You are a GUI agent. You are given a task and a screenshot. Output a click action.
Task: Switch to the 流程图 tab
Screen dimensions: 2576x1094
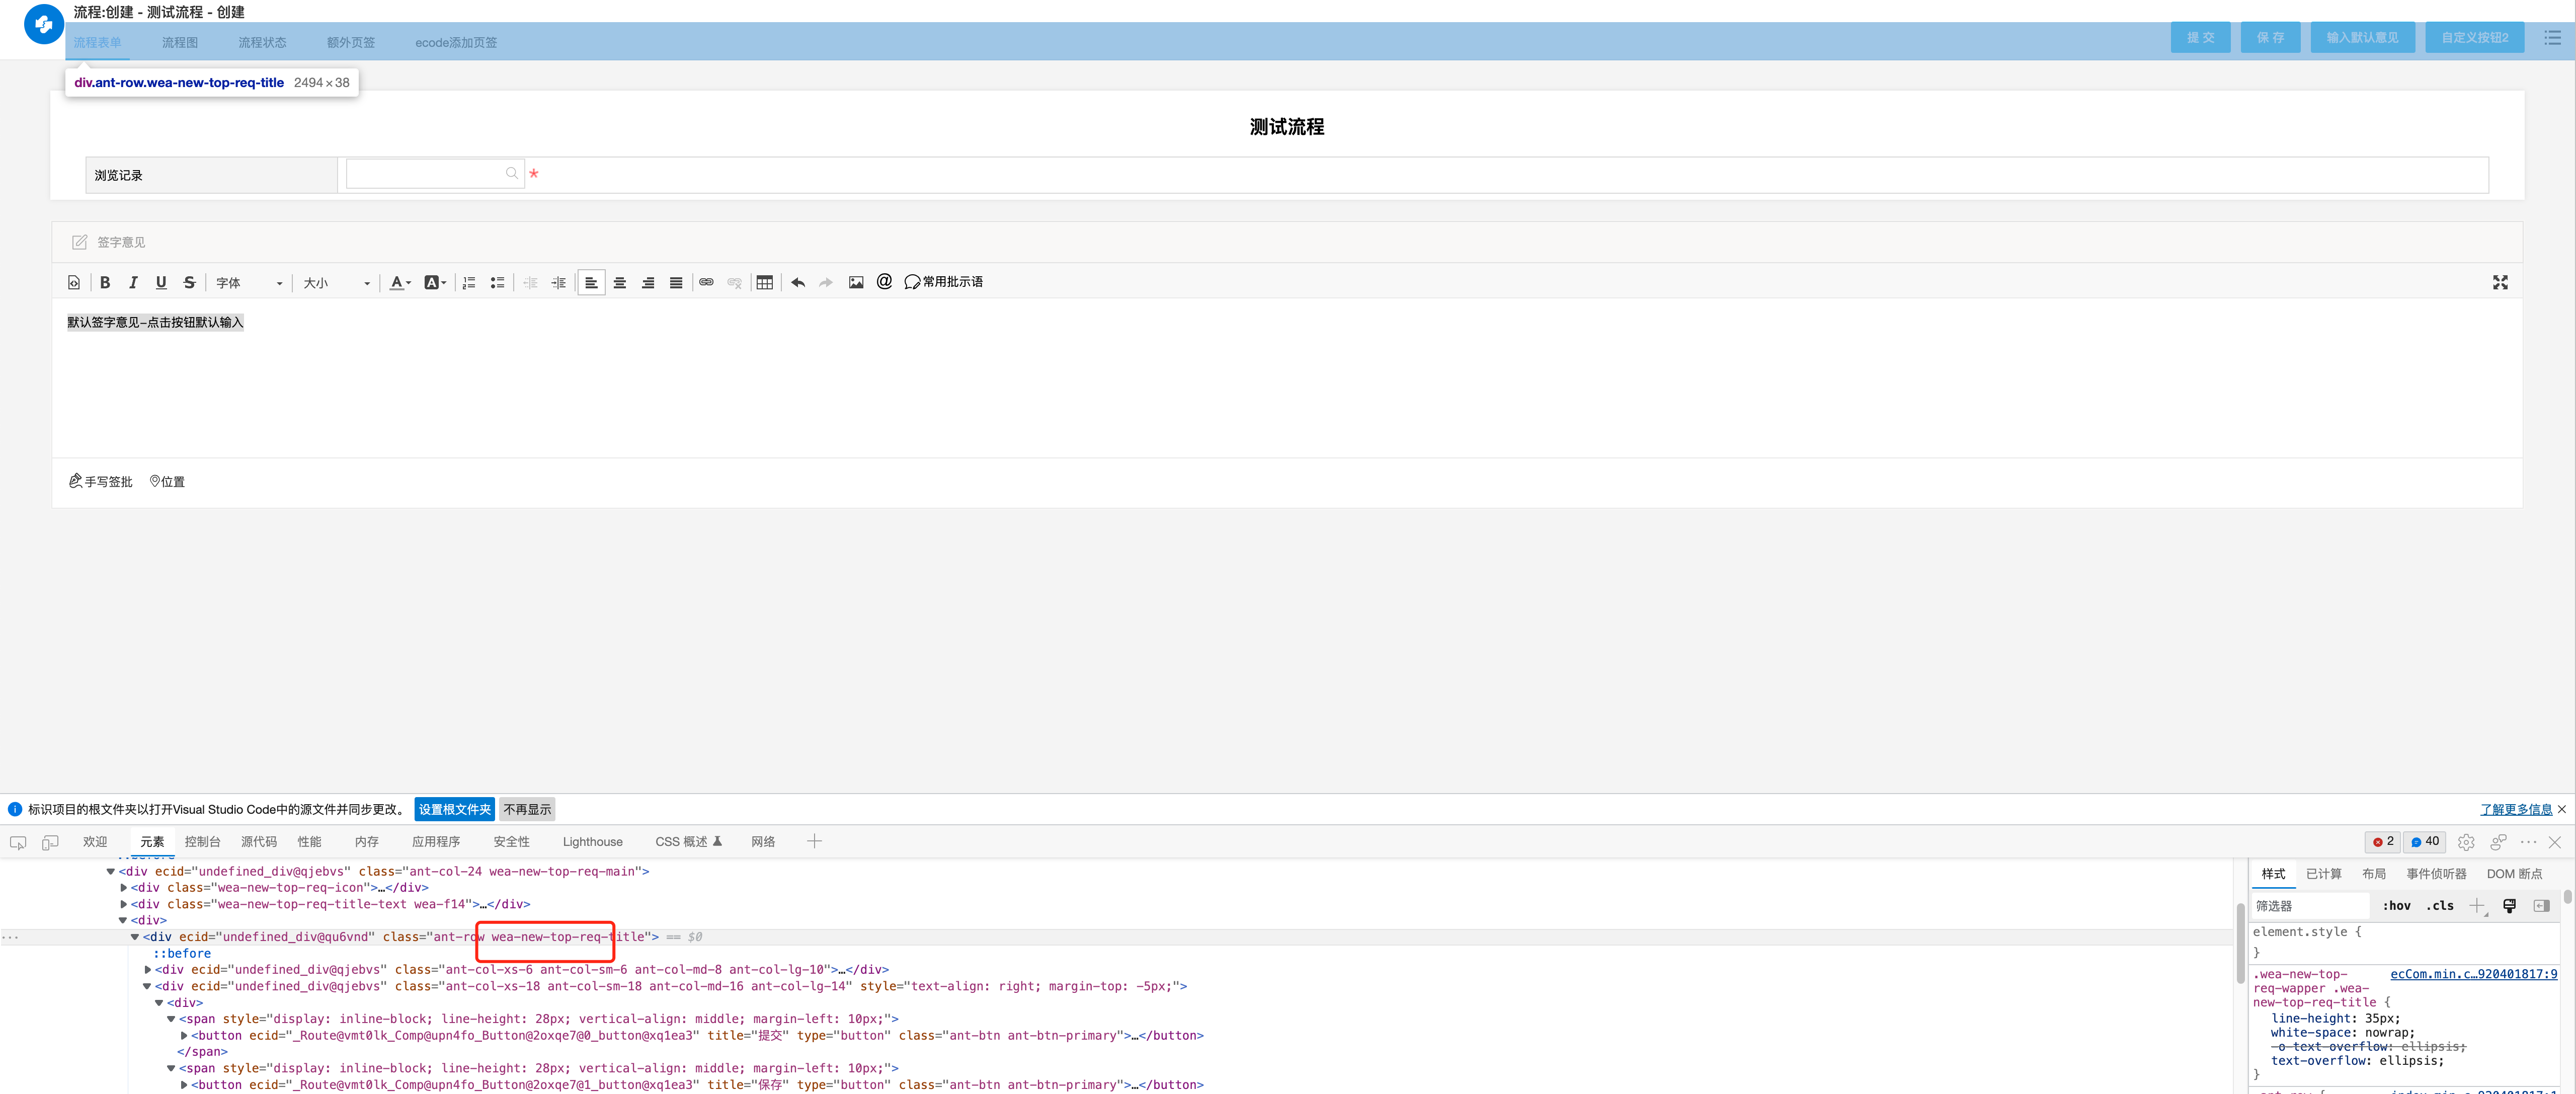tap(180, 43)
